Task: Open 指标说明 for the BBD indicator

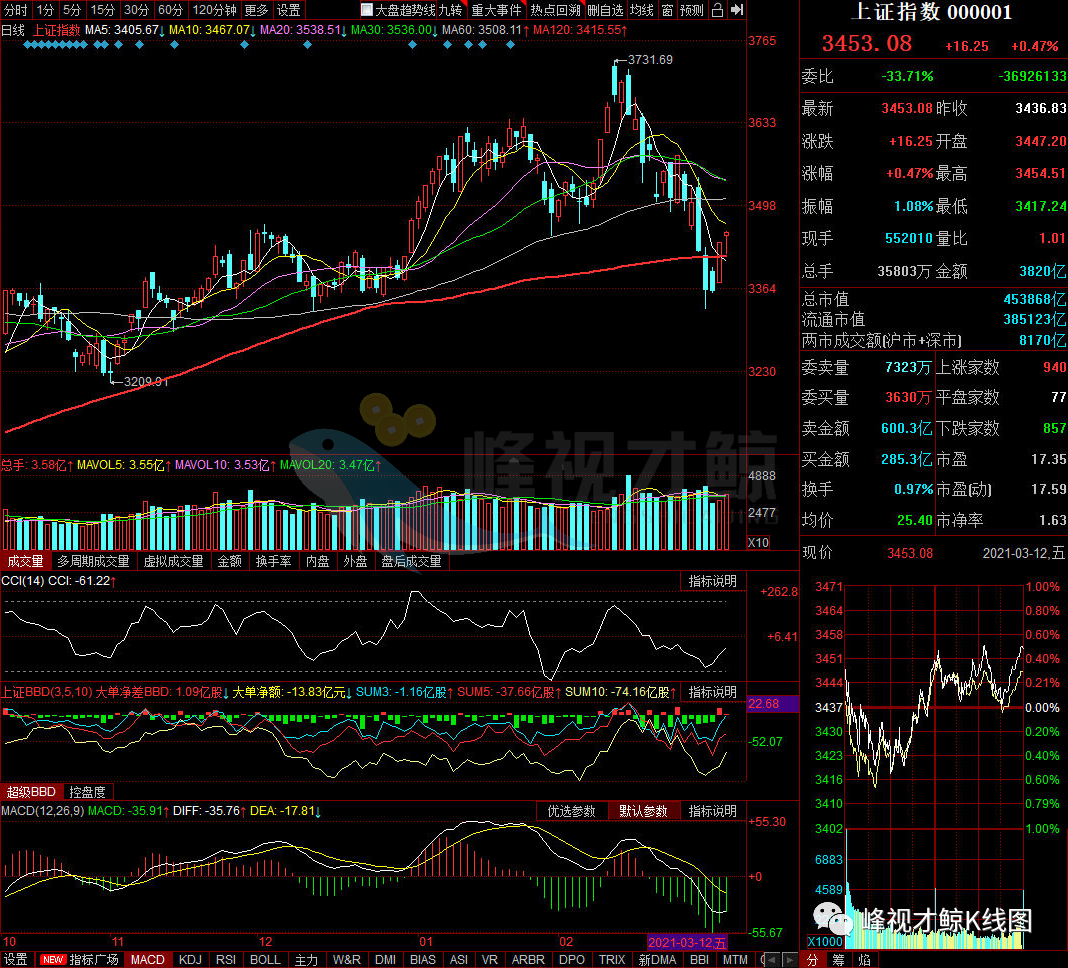Action: 712,692
